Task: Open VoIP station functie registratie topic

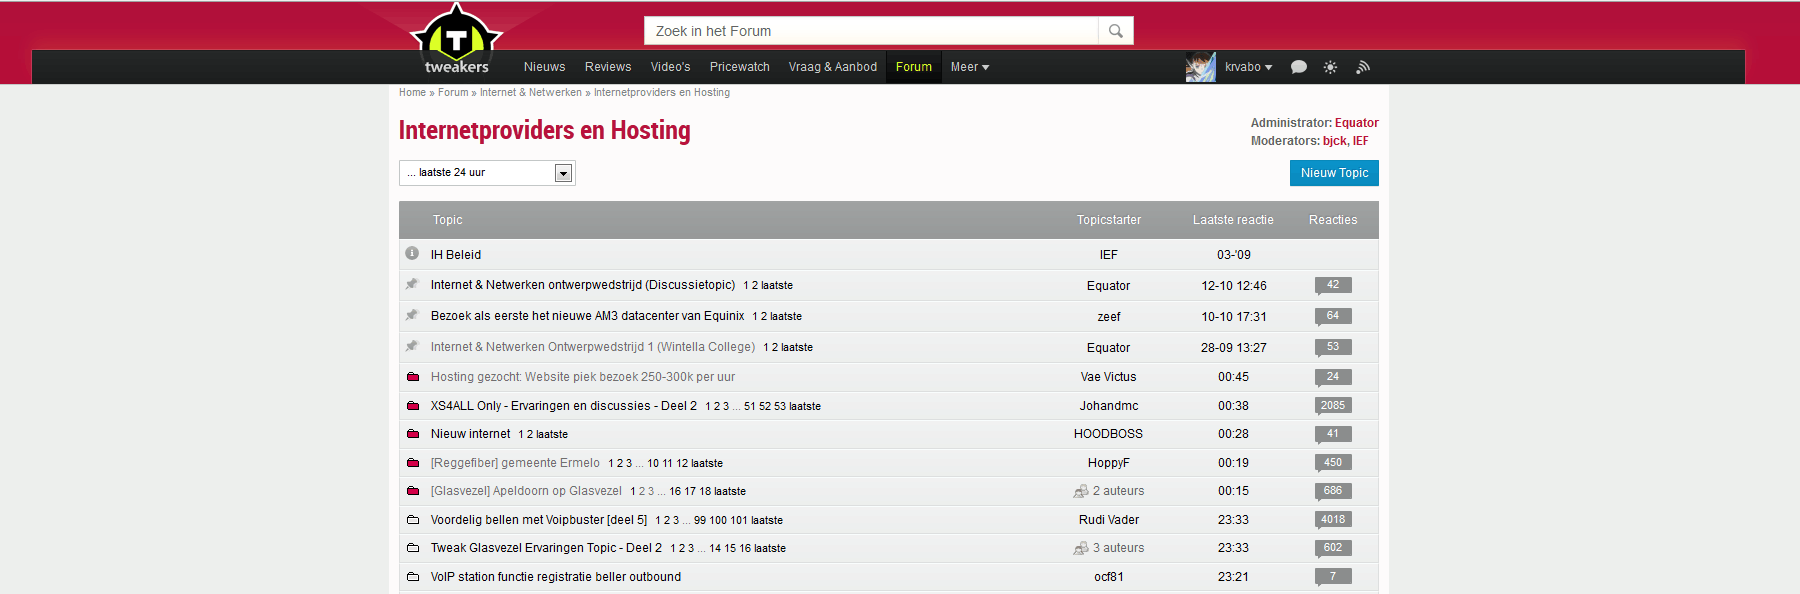Action: (x=556, y=577)
